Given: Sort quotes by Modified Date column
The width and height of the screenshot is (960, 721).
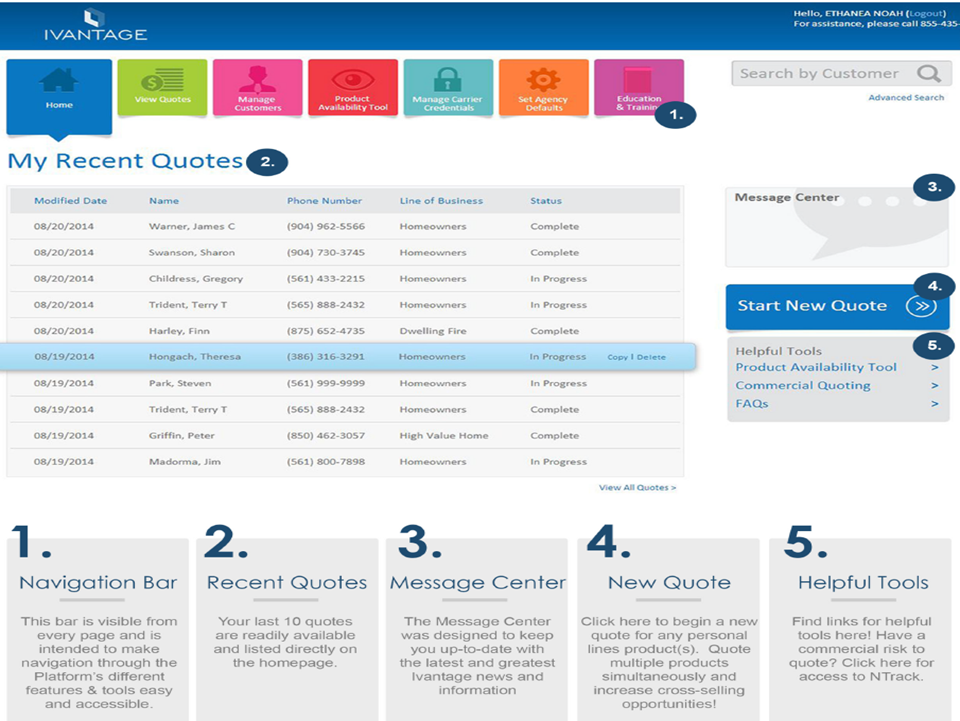Looking at the screenshot, I should pyautogui.click(x=70, y=201).
